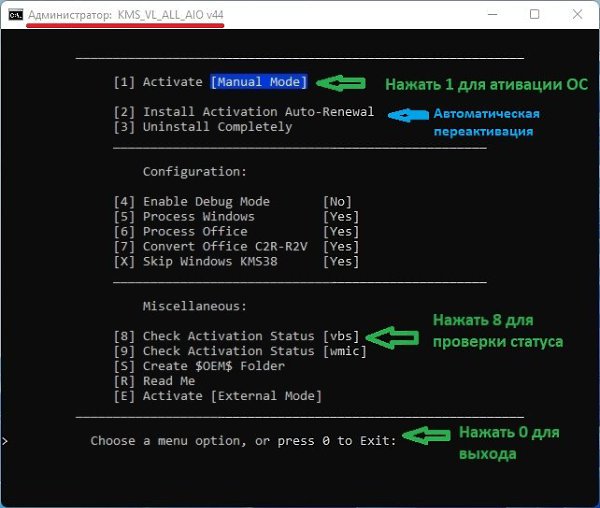600x508 pixels.
Task: Toggle Process Windows [Yes] value
Action: (x=340, y=217)
